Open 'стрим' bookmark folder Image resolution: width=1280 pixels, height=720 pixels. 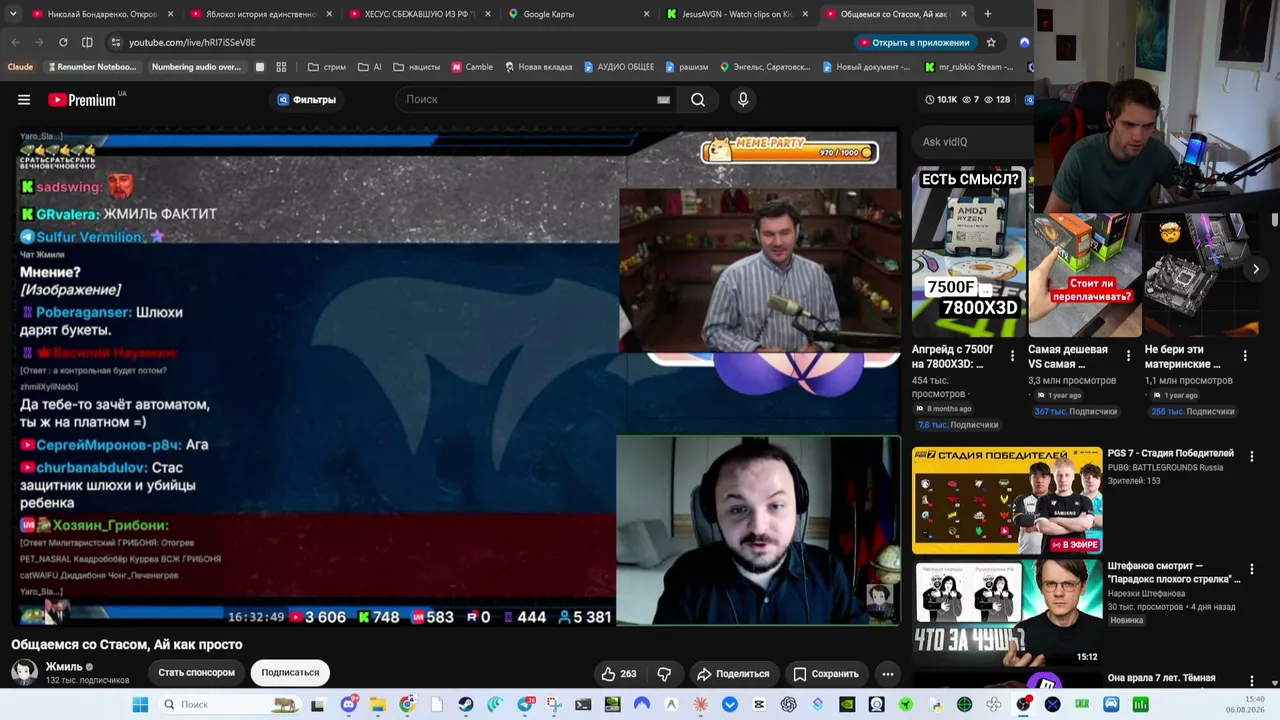coord(327,67)
